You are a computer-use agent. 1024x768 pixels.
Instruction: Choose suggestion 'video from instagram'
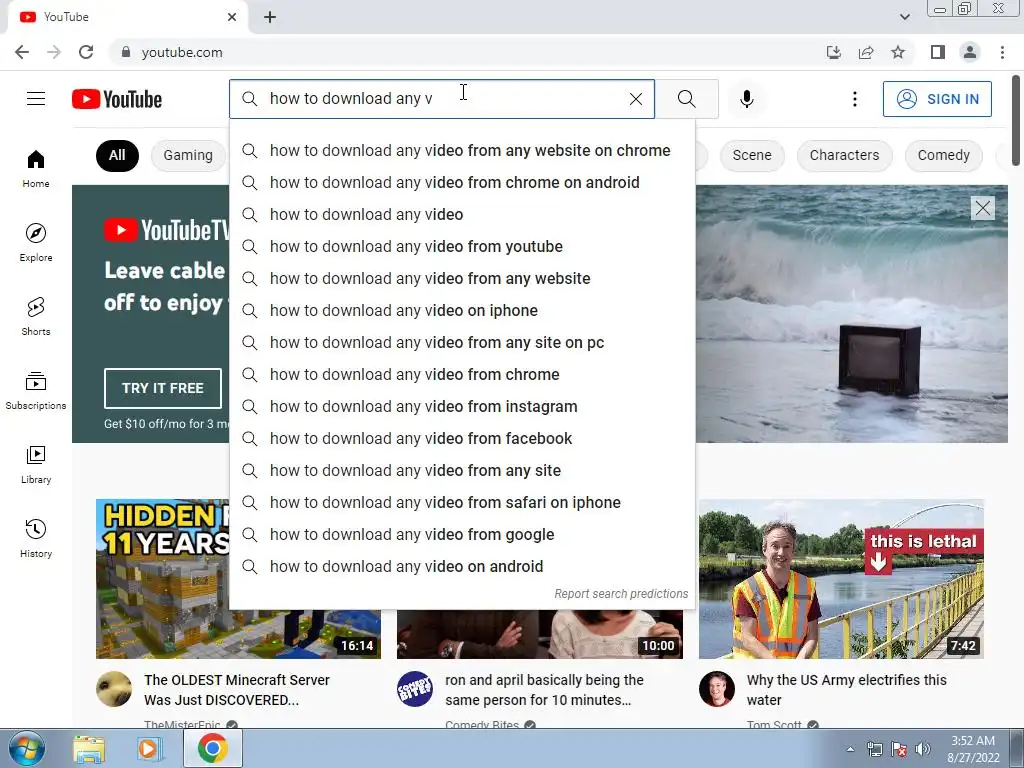[x=462, y=406]
